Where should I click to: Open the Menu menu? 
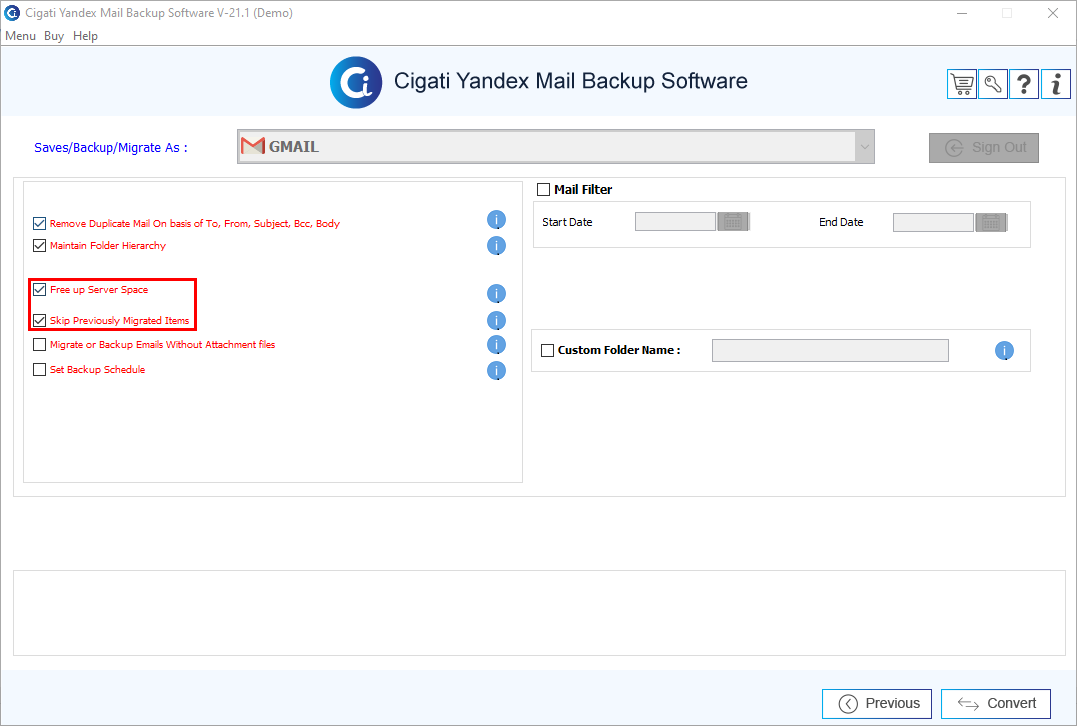pos(20,36)
